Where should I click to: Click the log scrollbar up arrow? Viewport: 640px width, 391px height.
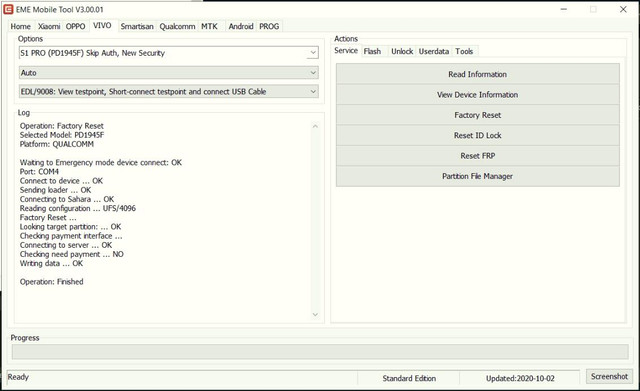coord(315,126)
